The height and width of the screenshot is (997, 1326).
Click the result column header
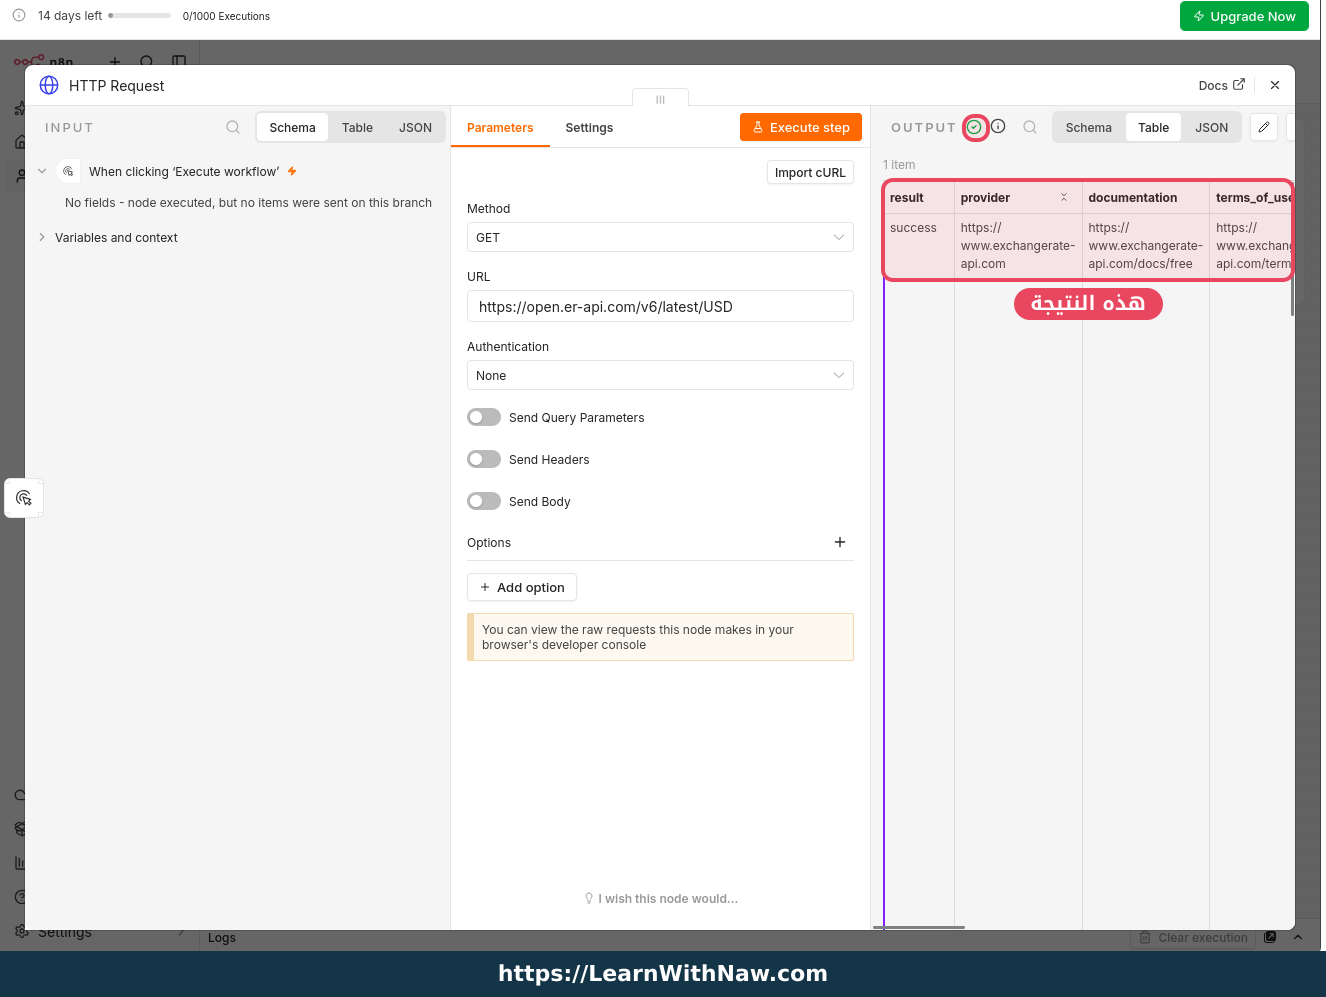919,197
